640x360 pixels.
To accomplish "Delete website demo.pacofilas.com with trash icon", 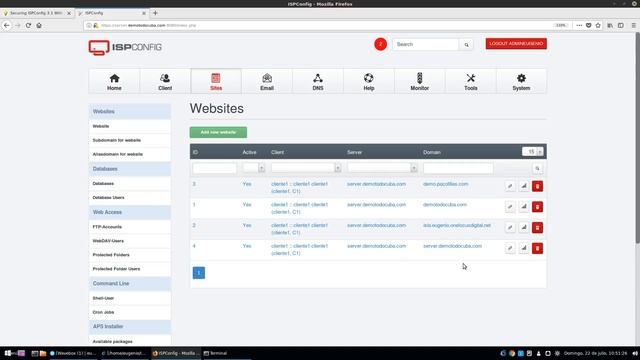I will tap(537, 186).
